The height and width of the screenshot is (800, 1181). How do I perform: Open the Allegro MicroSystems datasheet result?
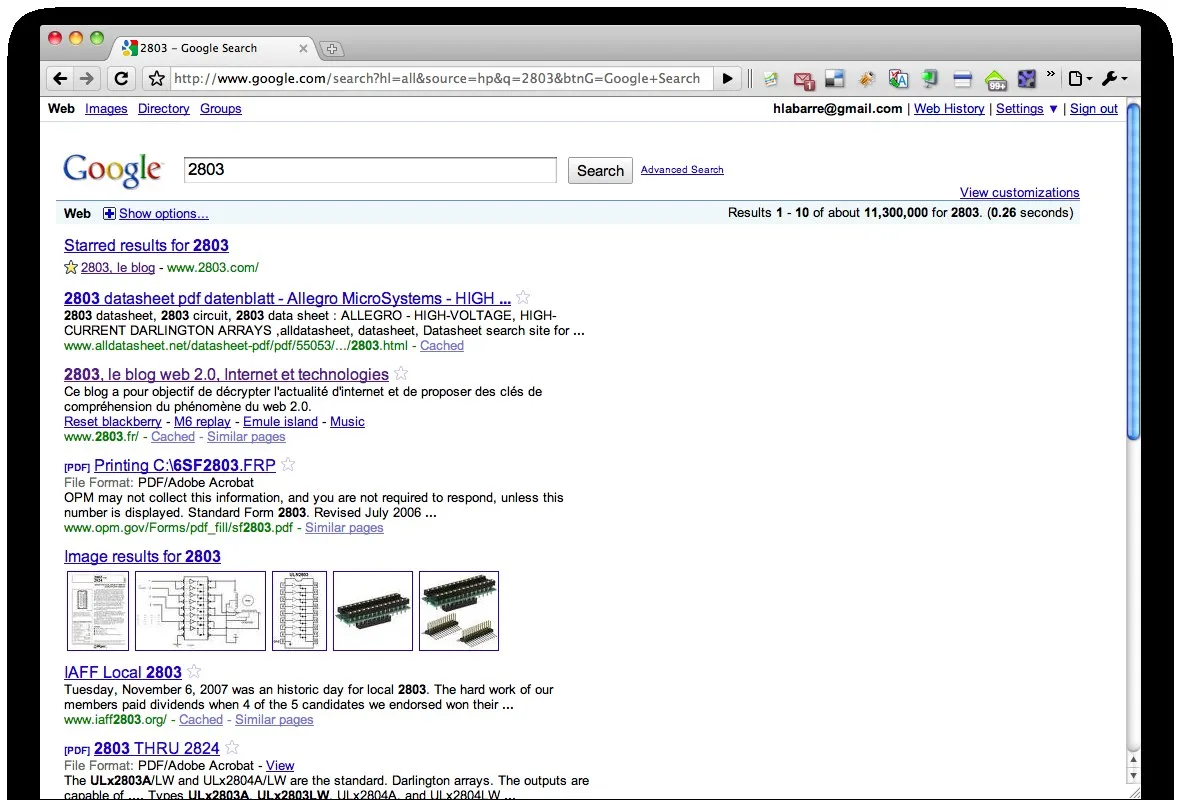point(287,298)
